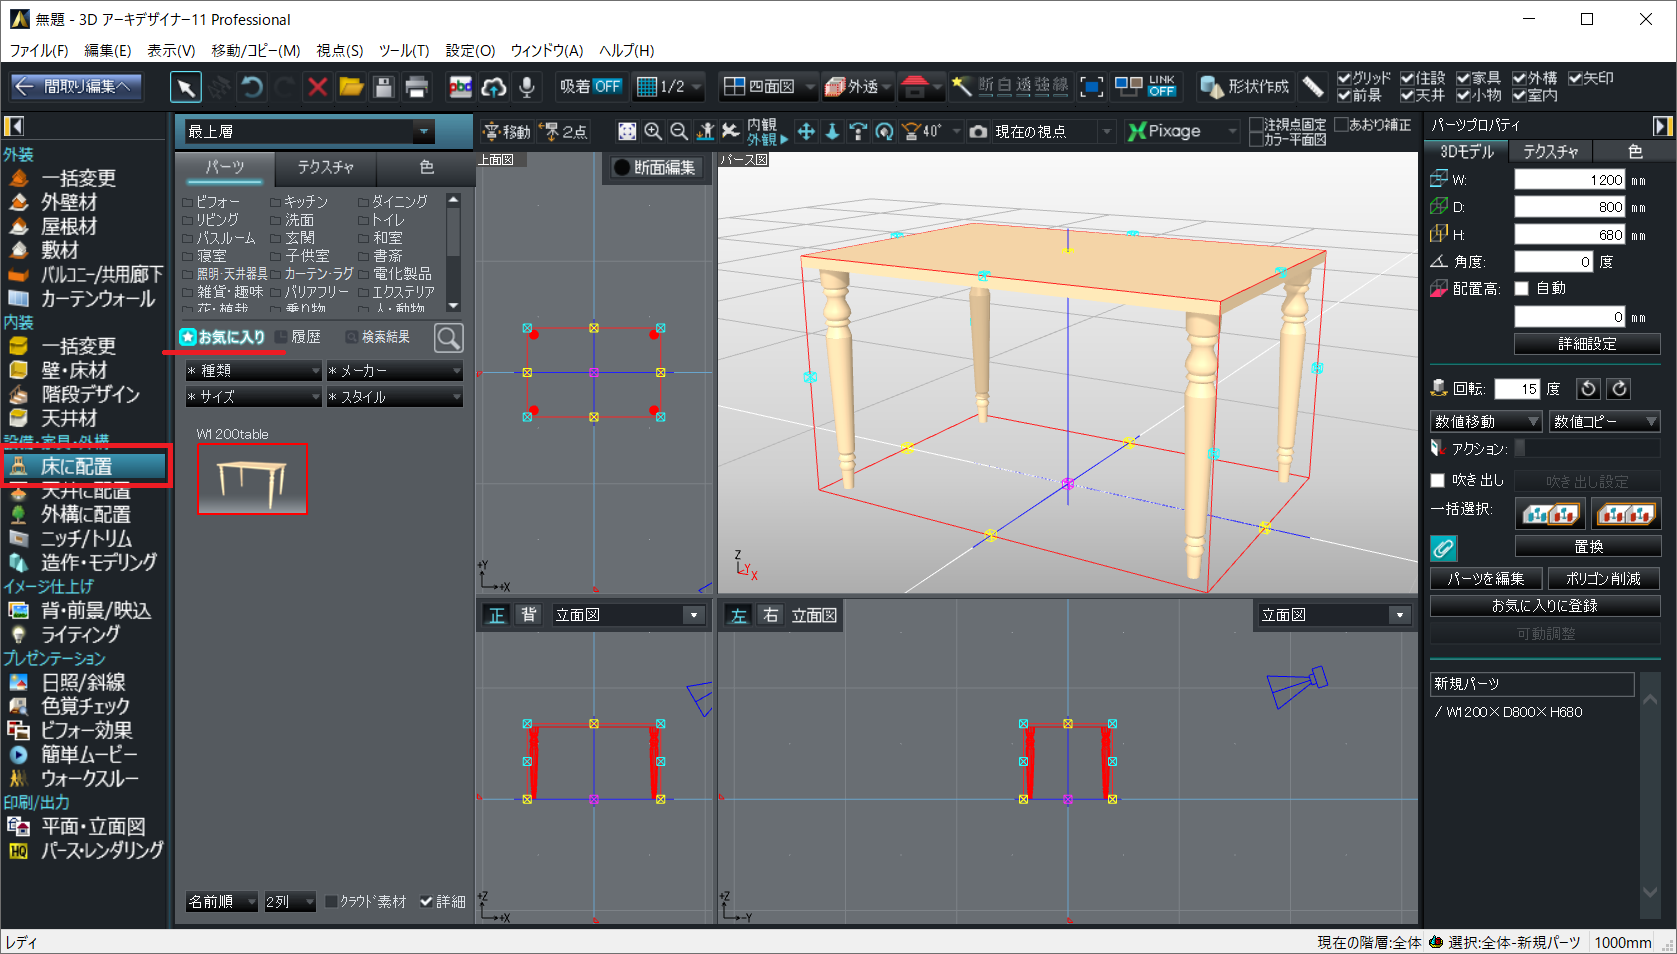
Task: Click the red X delete icon
Action: (x=318, y=88)
